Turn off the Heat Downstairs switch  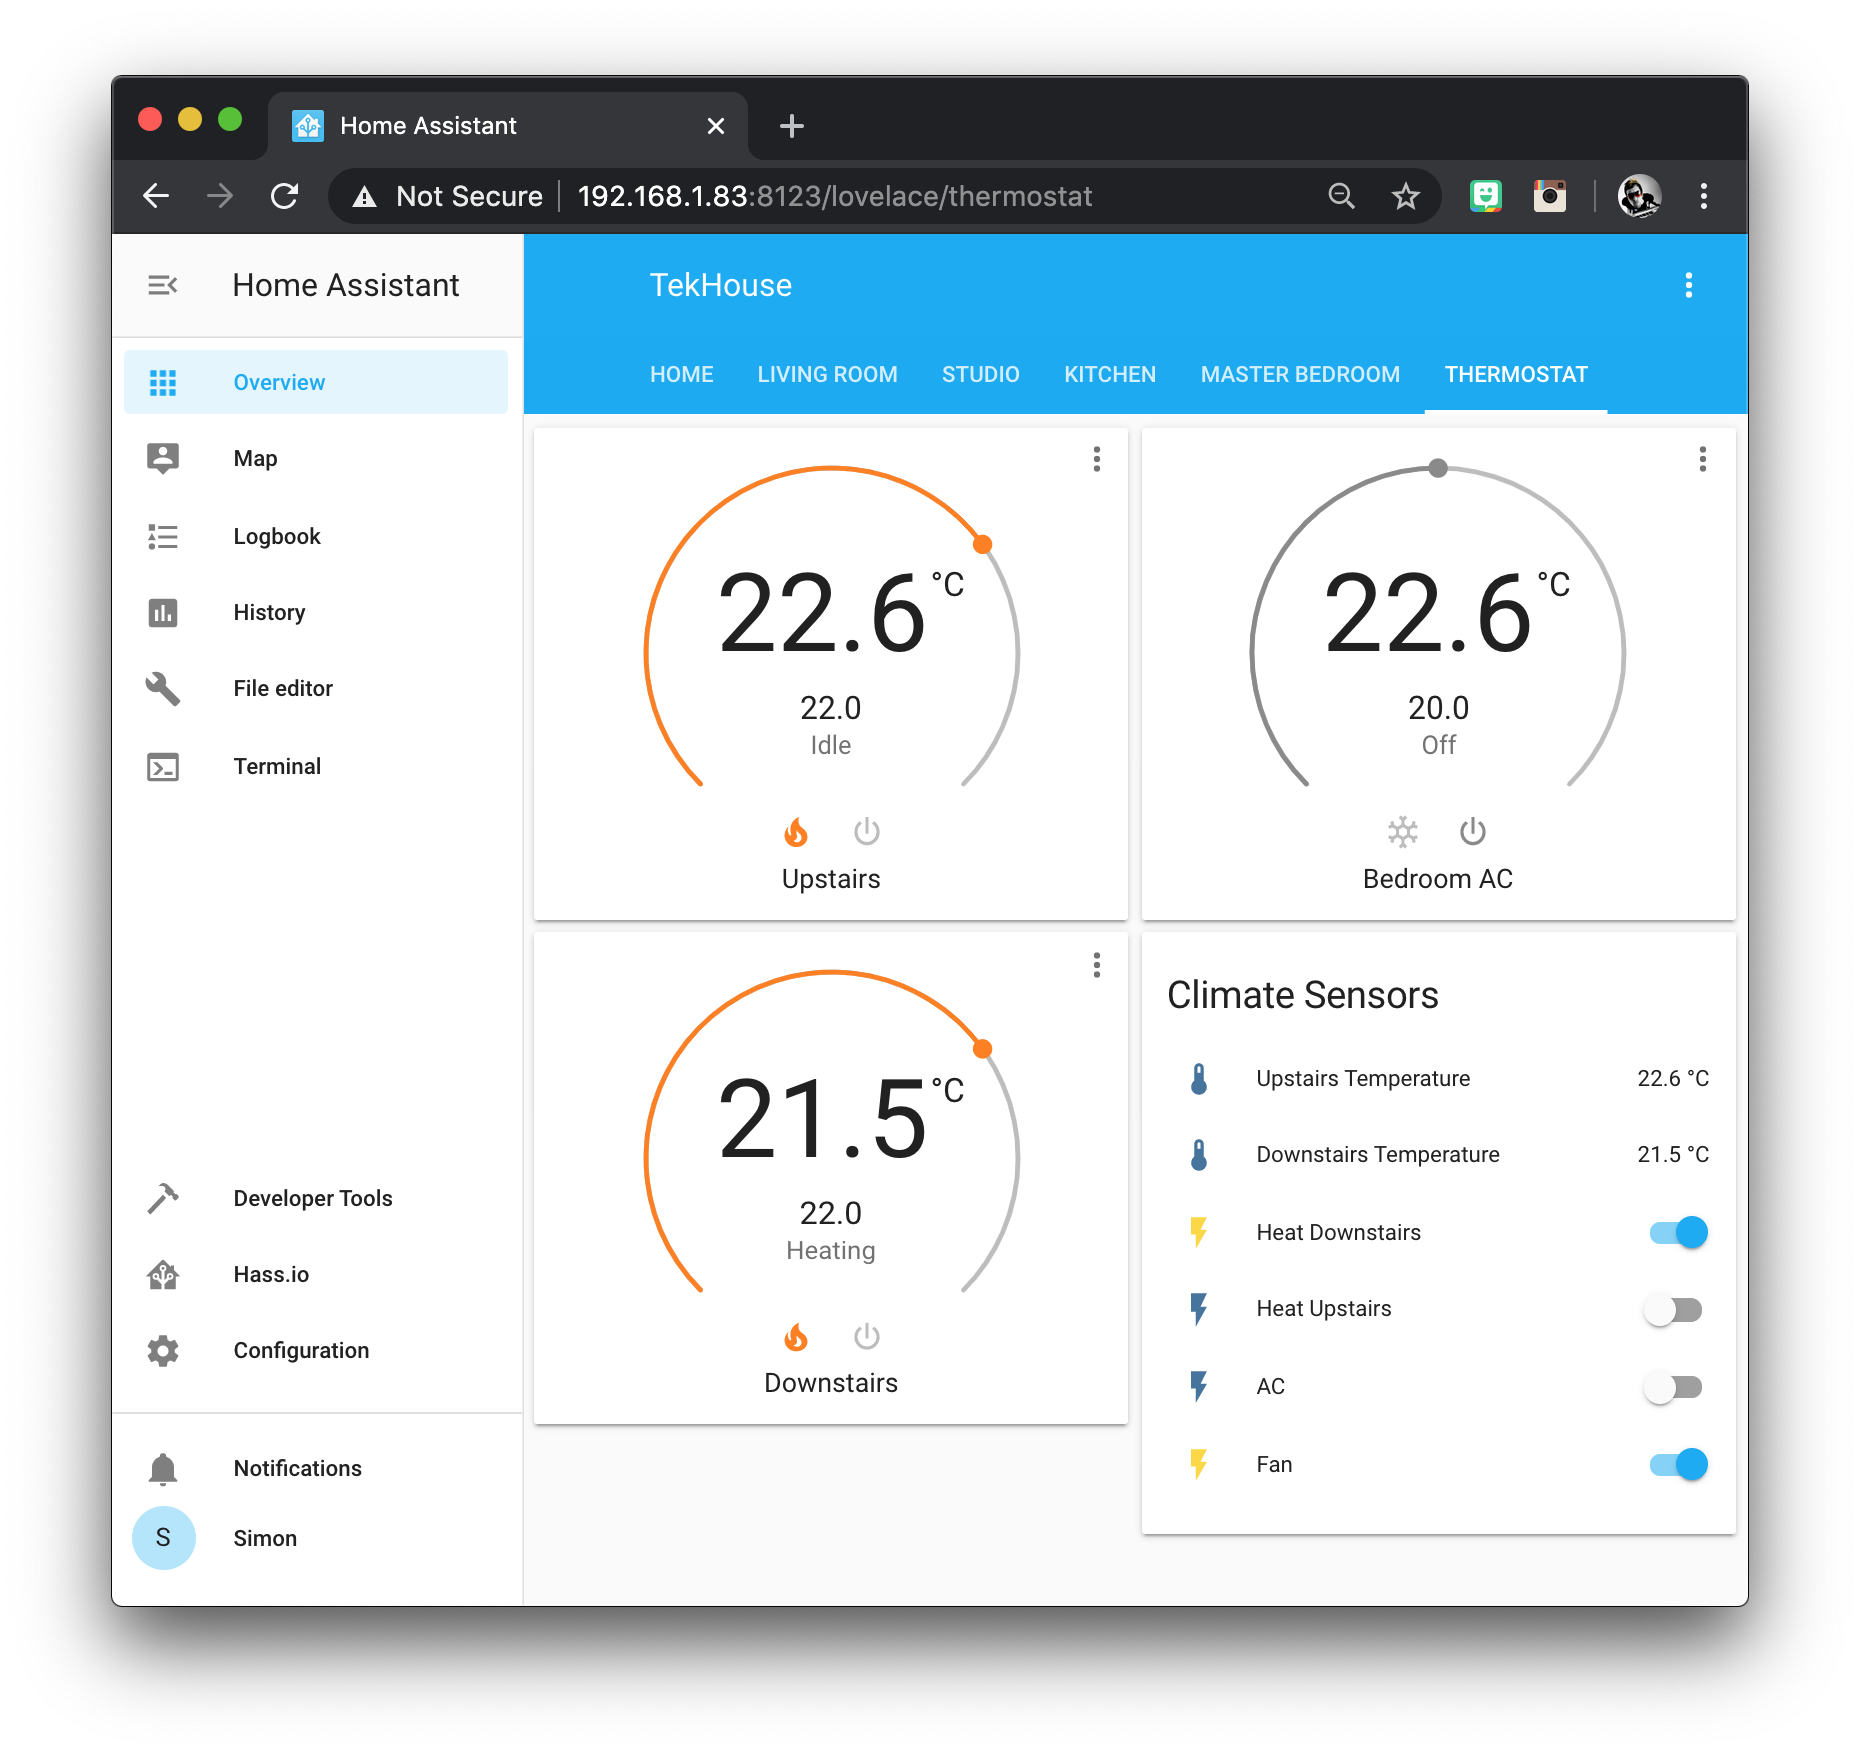click(x=1679, y=1232)
